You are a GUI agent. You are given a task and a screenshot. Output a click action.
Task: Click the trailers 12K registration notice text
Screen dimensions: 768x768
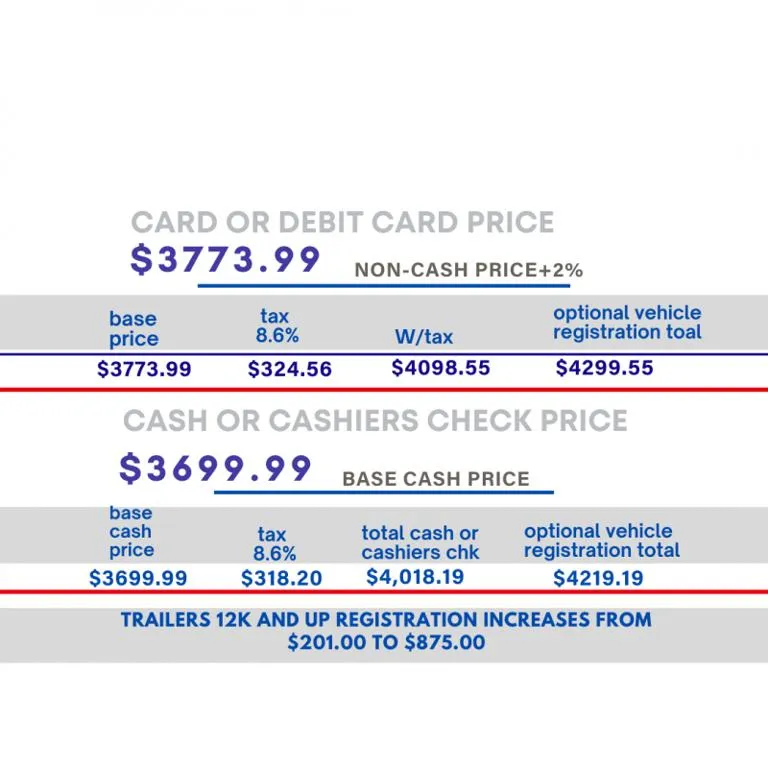pos(386,631)
